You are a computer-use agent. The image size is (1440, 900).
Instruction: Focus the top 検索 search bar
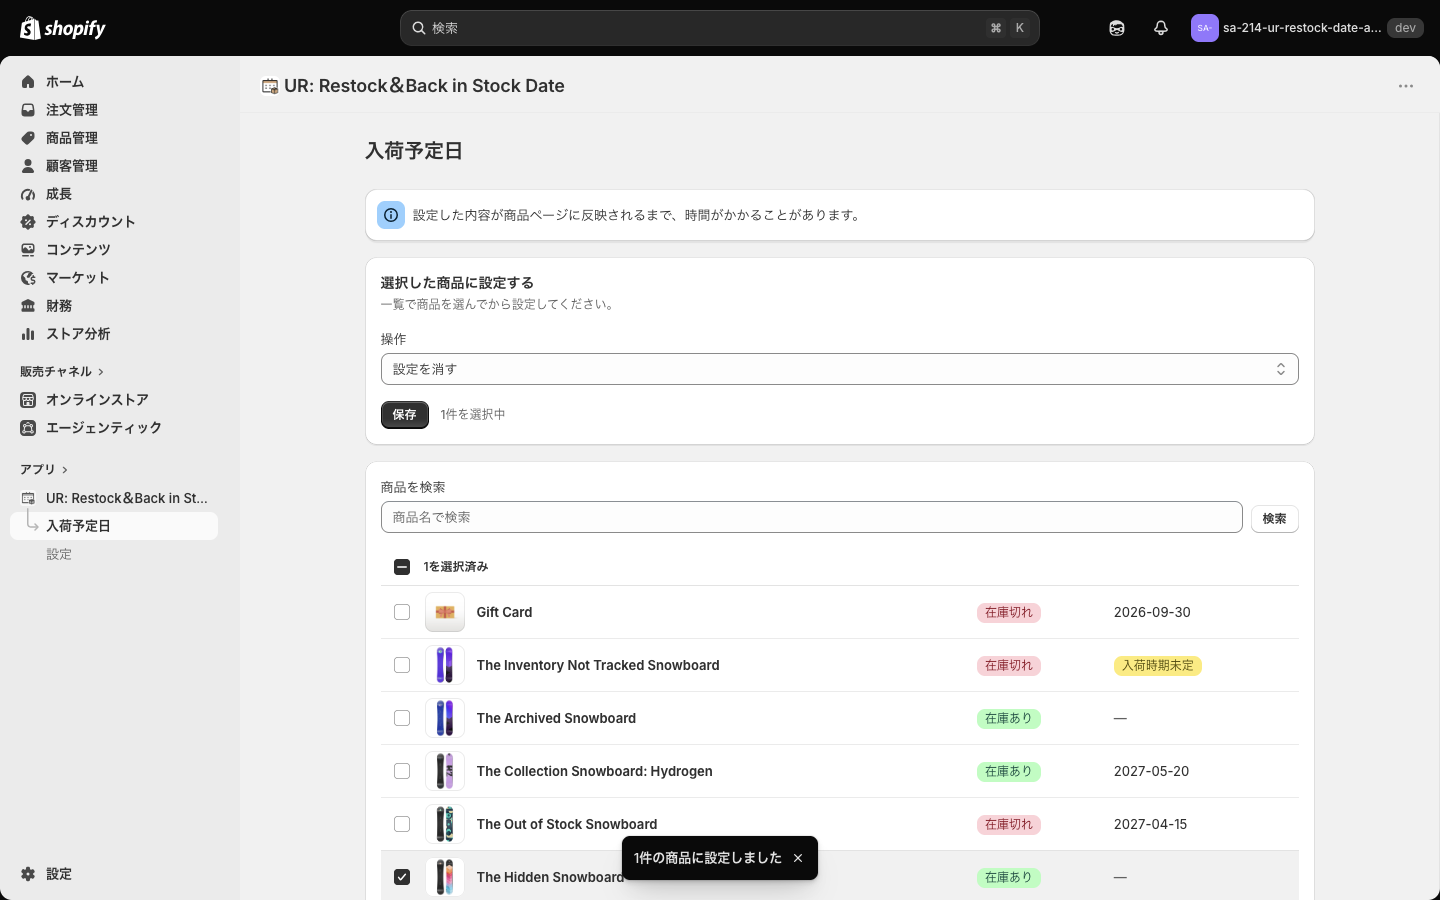720,28
